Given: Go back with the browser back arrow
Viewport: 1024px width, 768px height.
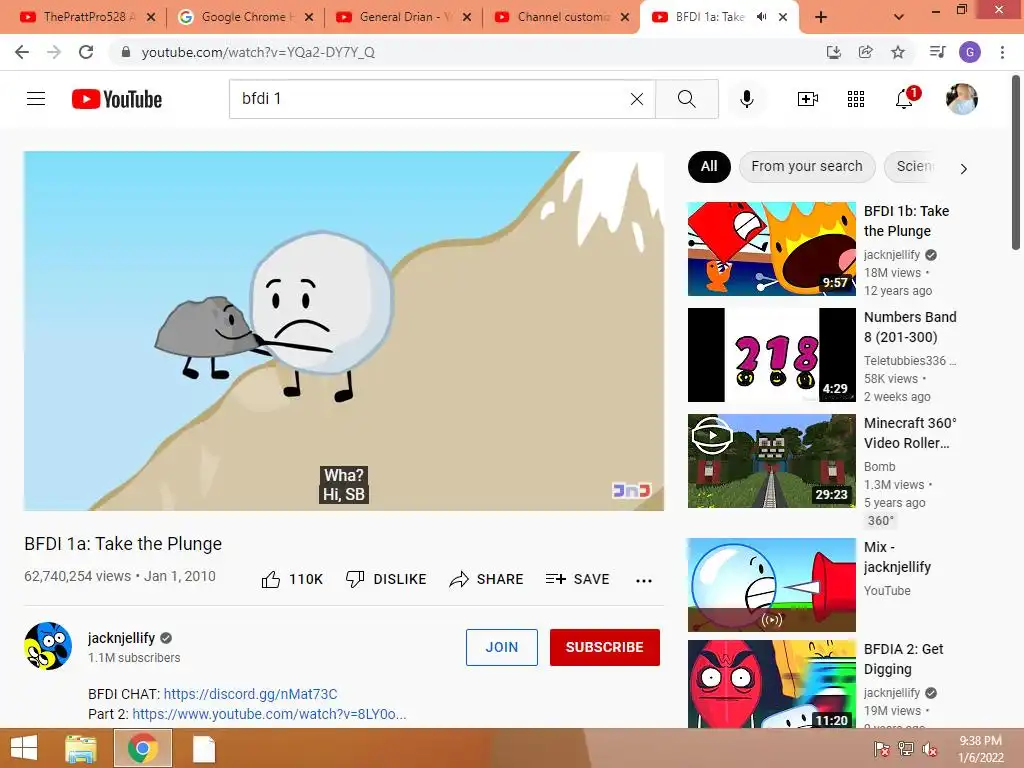Looking at the screenshot, I should click(x=22, y=52).
